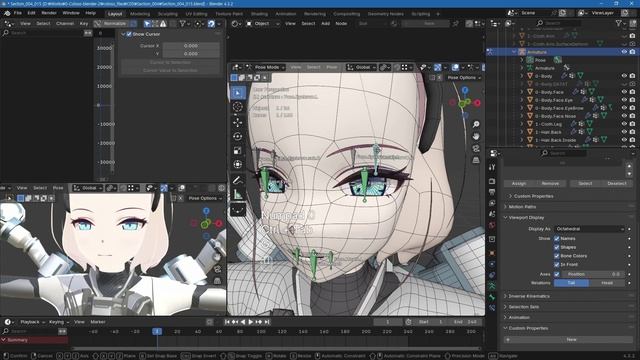Toggle the In Front checkbox

[557, 265]
